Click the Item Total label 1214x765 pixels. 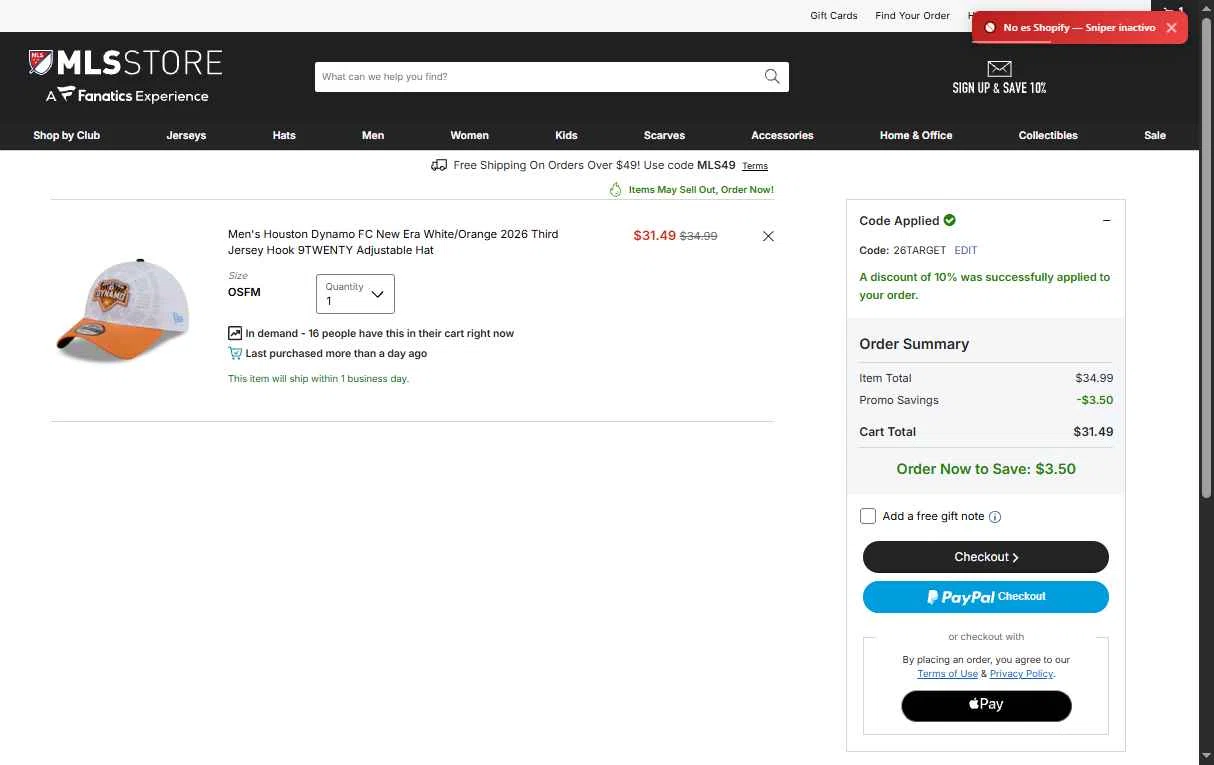[x=886, y=378]
